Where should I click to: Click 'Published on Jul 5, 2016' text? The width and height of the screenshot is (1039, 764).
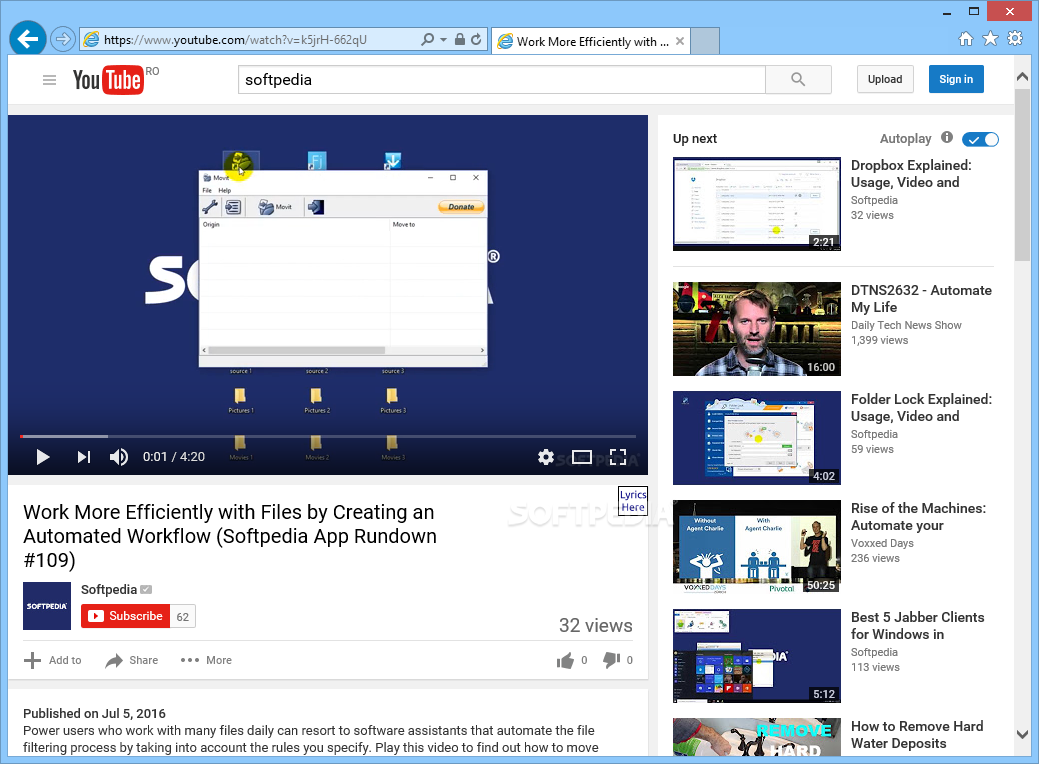(94, 714)
